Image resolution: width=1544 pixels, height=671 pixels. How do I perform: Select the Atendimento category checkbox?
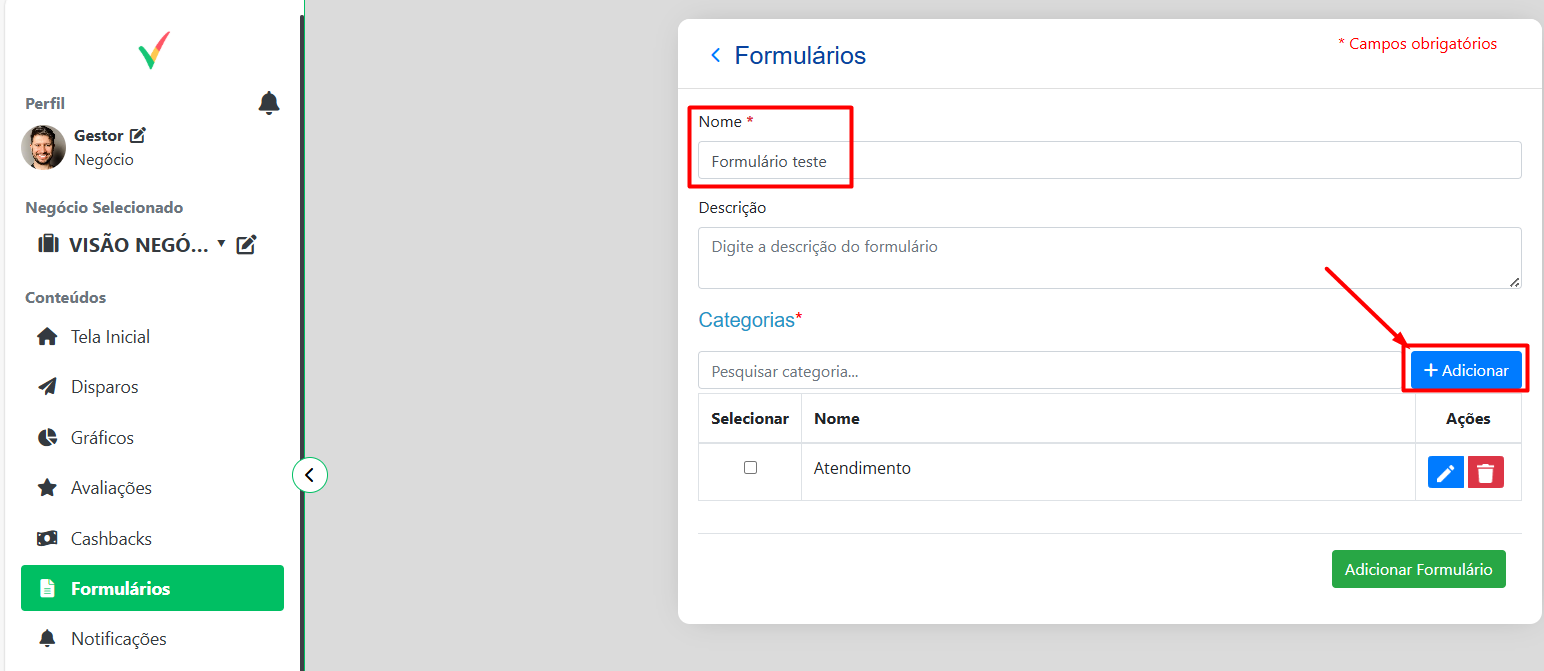pyautogui.click(x=750, y=467)
